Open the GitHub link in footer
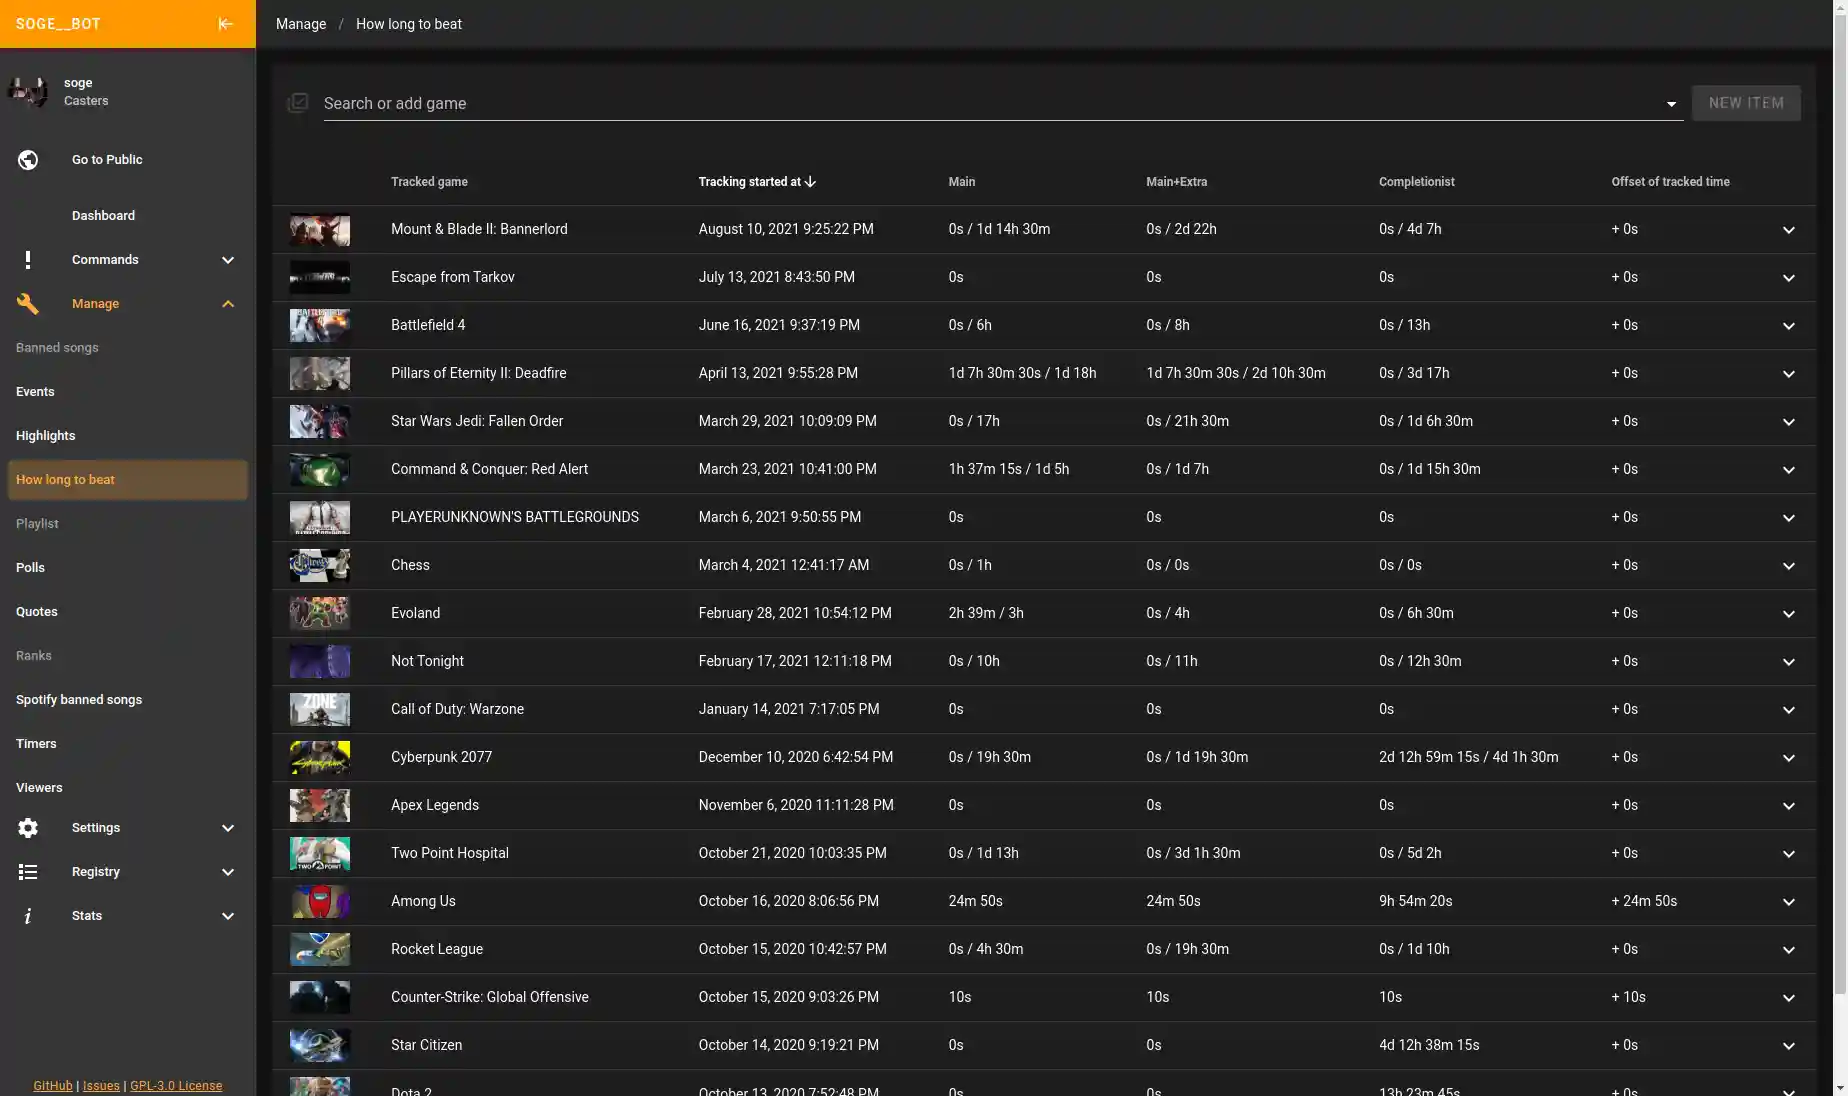1848x1096 pixels. 53,1085
